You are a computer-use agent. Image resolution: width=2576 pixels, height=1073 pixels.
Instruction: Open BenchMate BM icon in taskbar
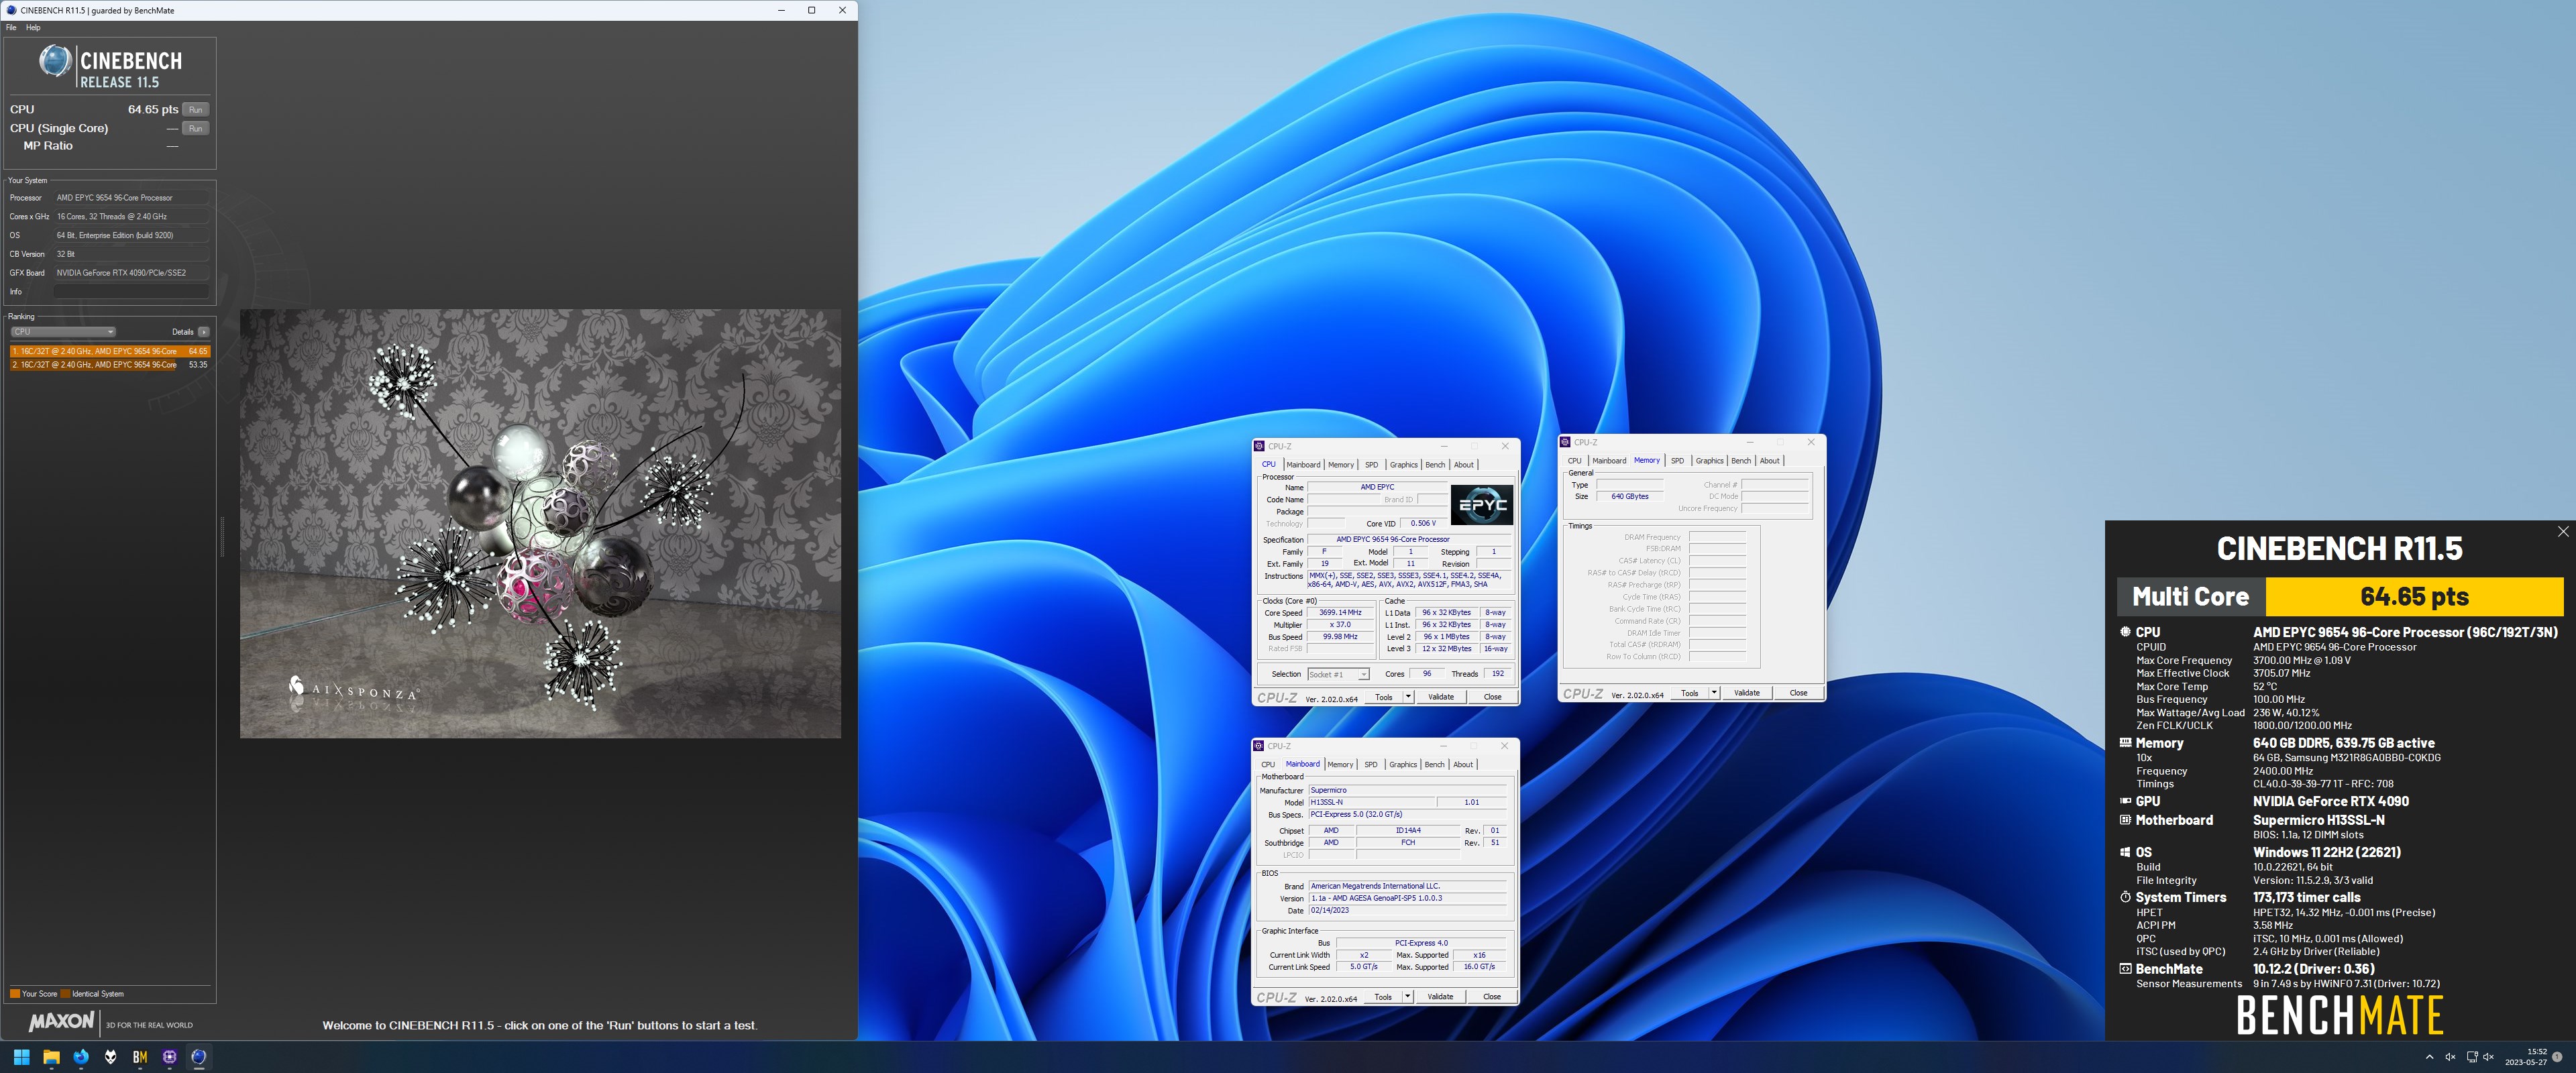pyautogui.click(x=140, y=1056)
